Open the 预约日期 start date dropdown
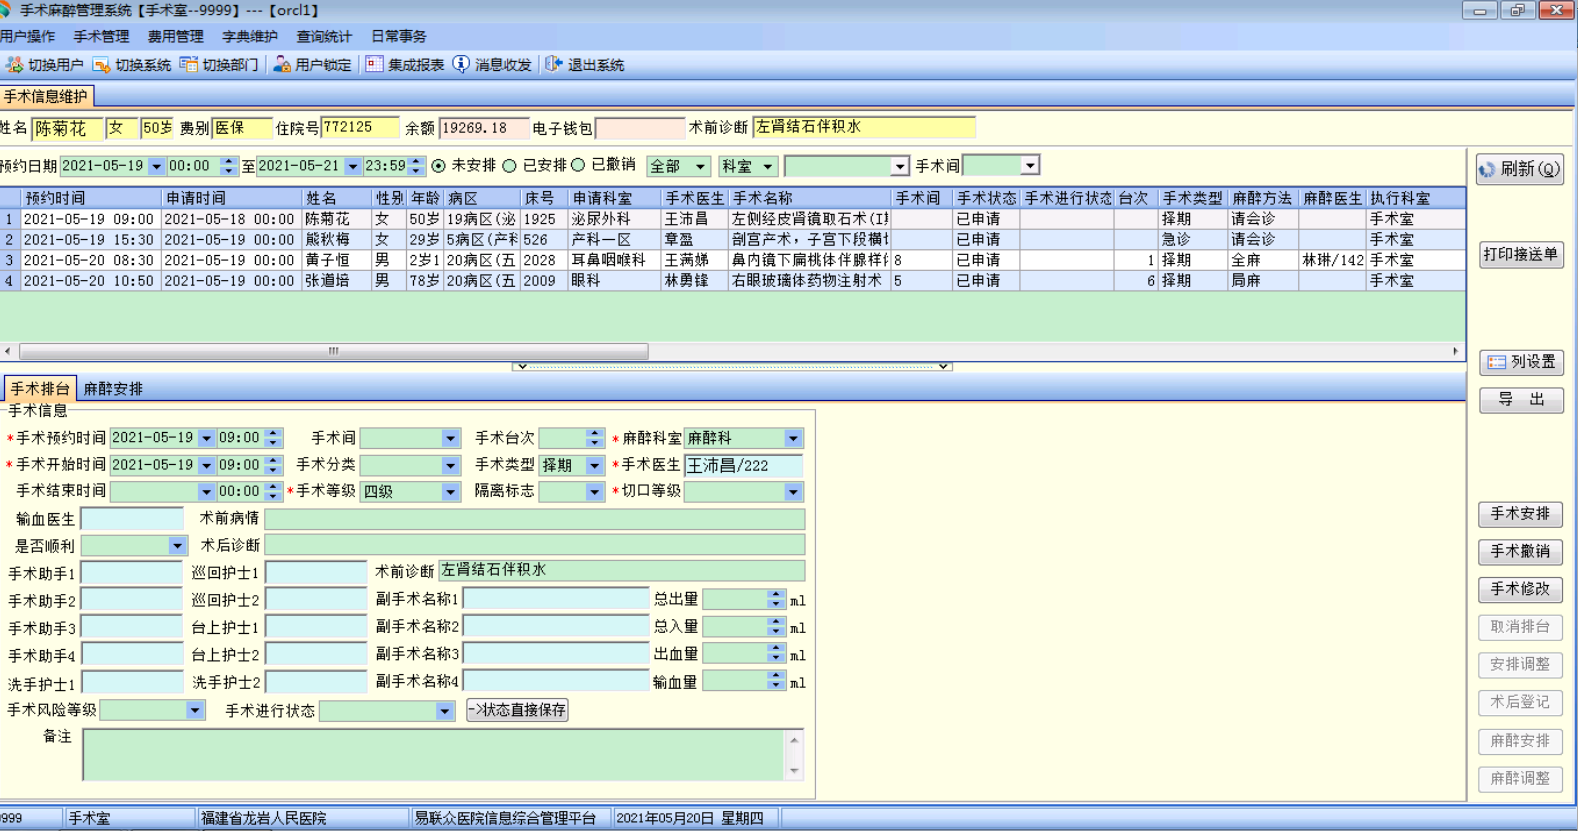 (x=156, y=166)
